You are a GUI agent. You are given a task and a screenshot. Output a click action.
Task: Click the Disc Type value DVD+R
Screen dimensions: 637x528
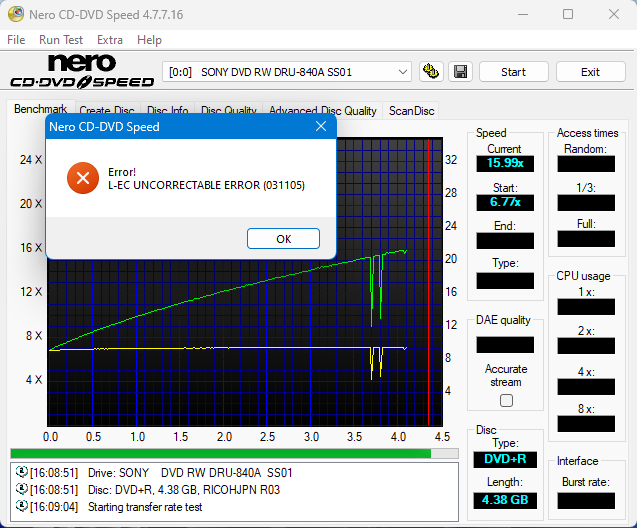click(505, 459)
